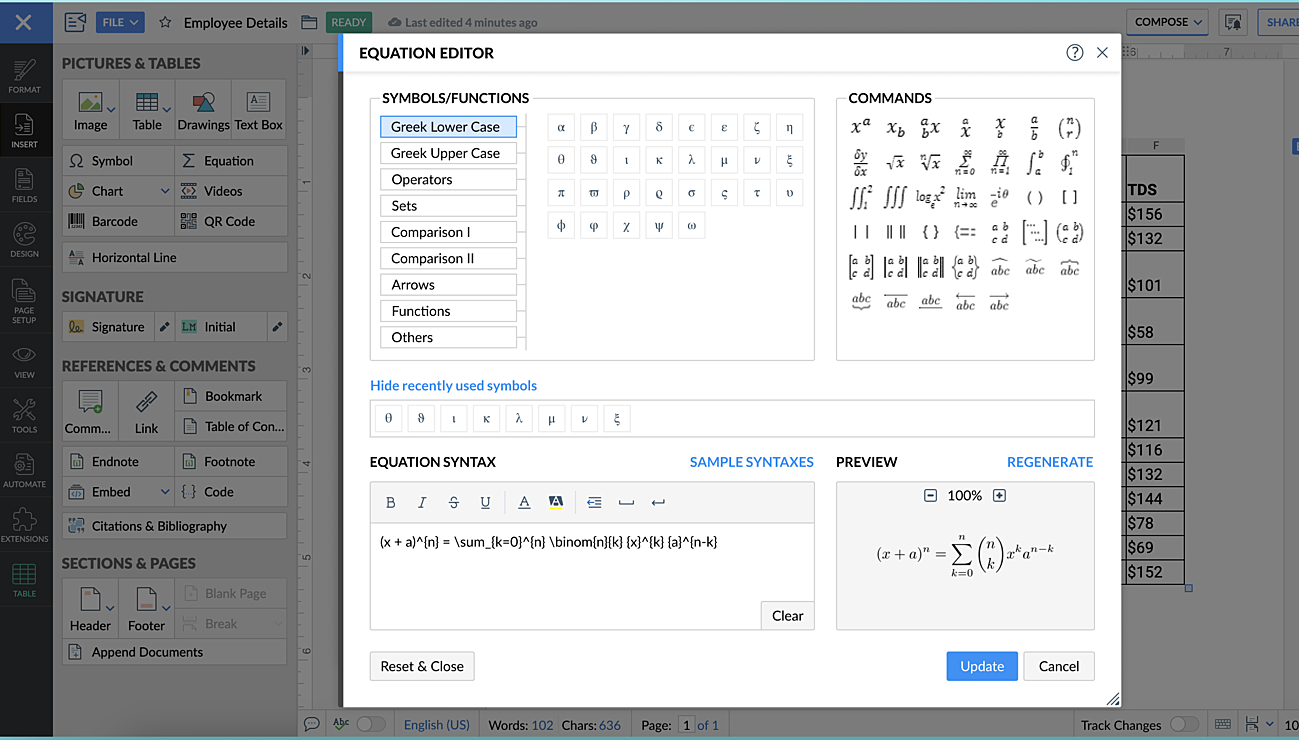Open the COMPOSE dropdown
The image size is (1299, 740).
pyautogui.click(x=1166, y=21)
